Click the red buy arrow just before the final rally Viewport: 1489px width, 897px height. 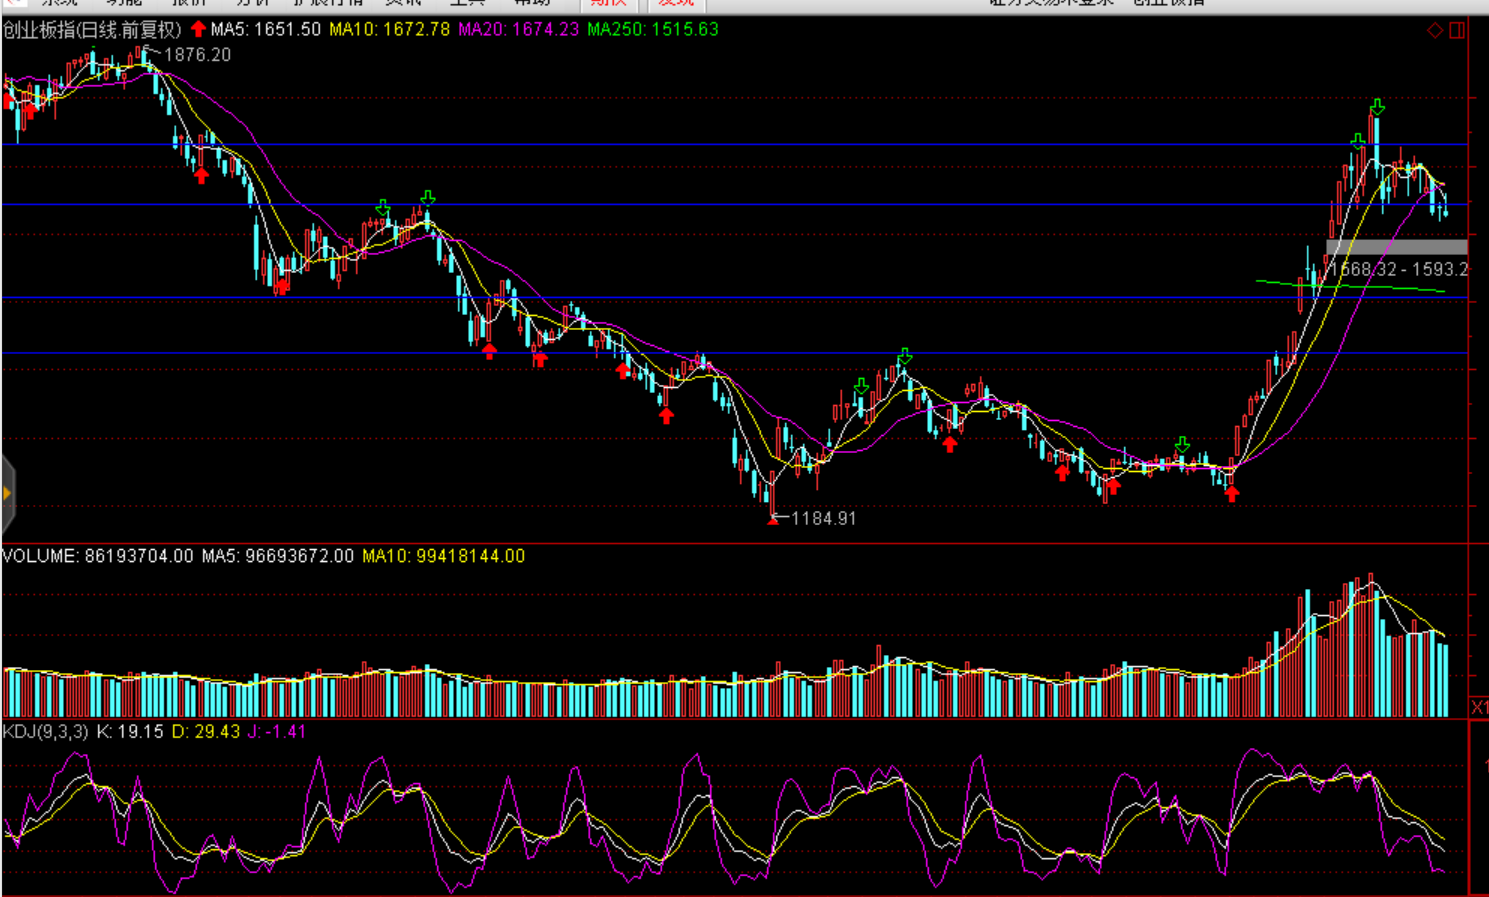[1232, 493]
